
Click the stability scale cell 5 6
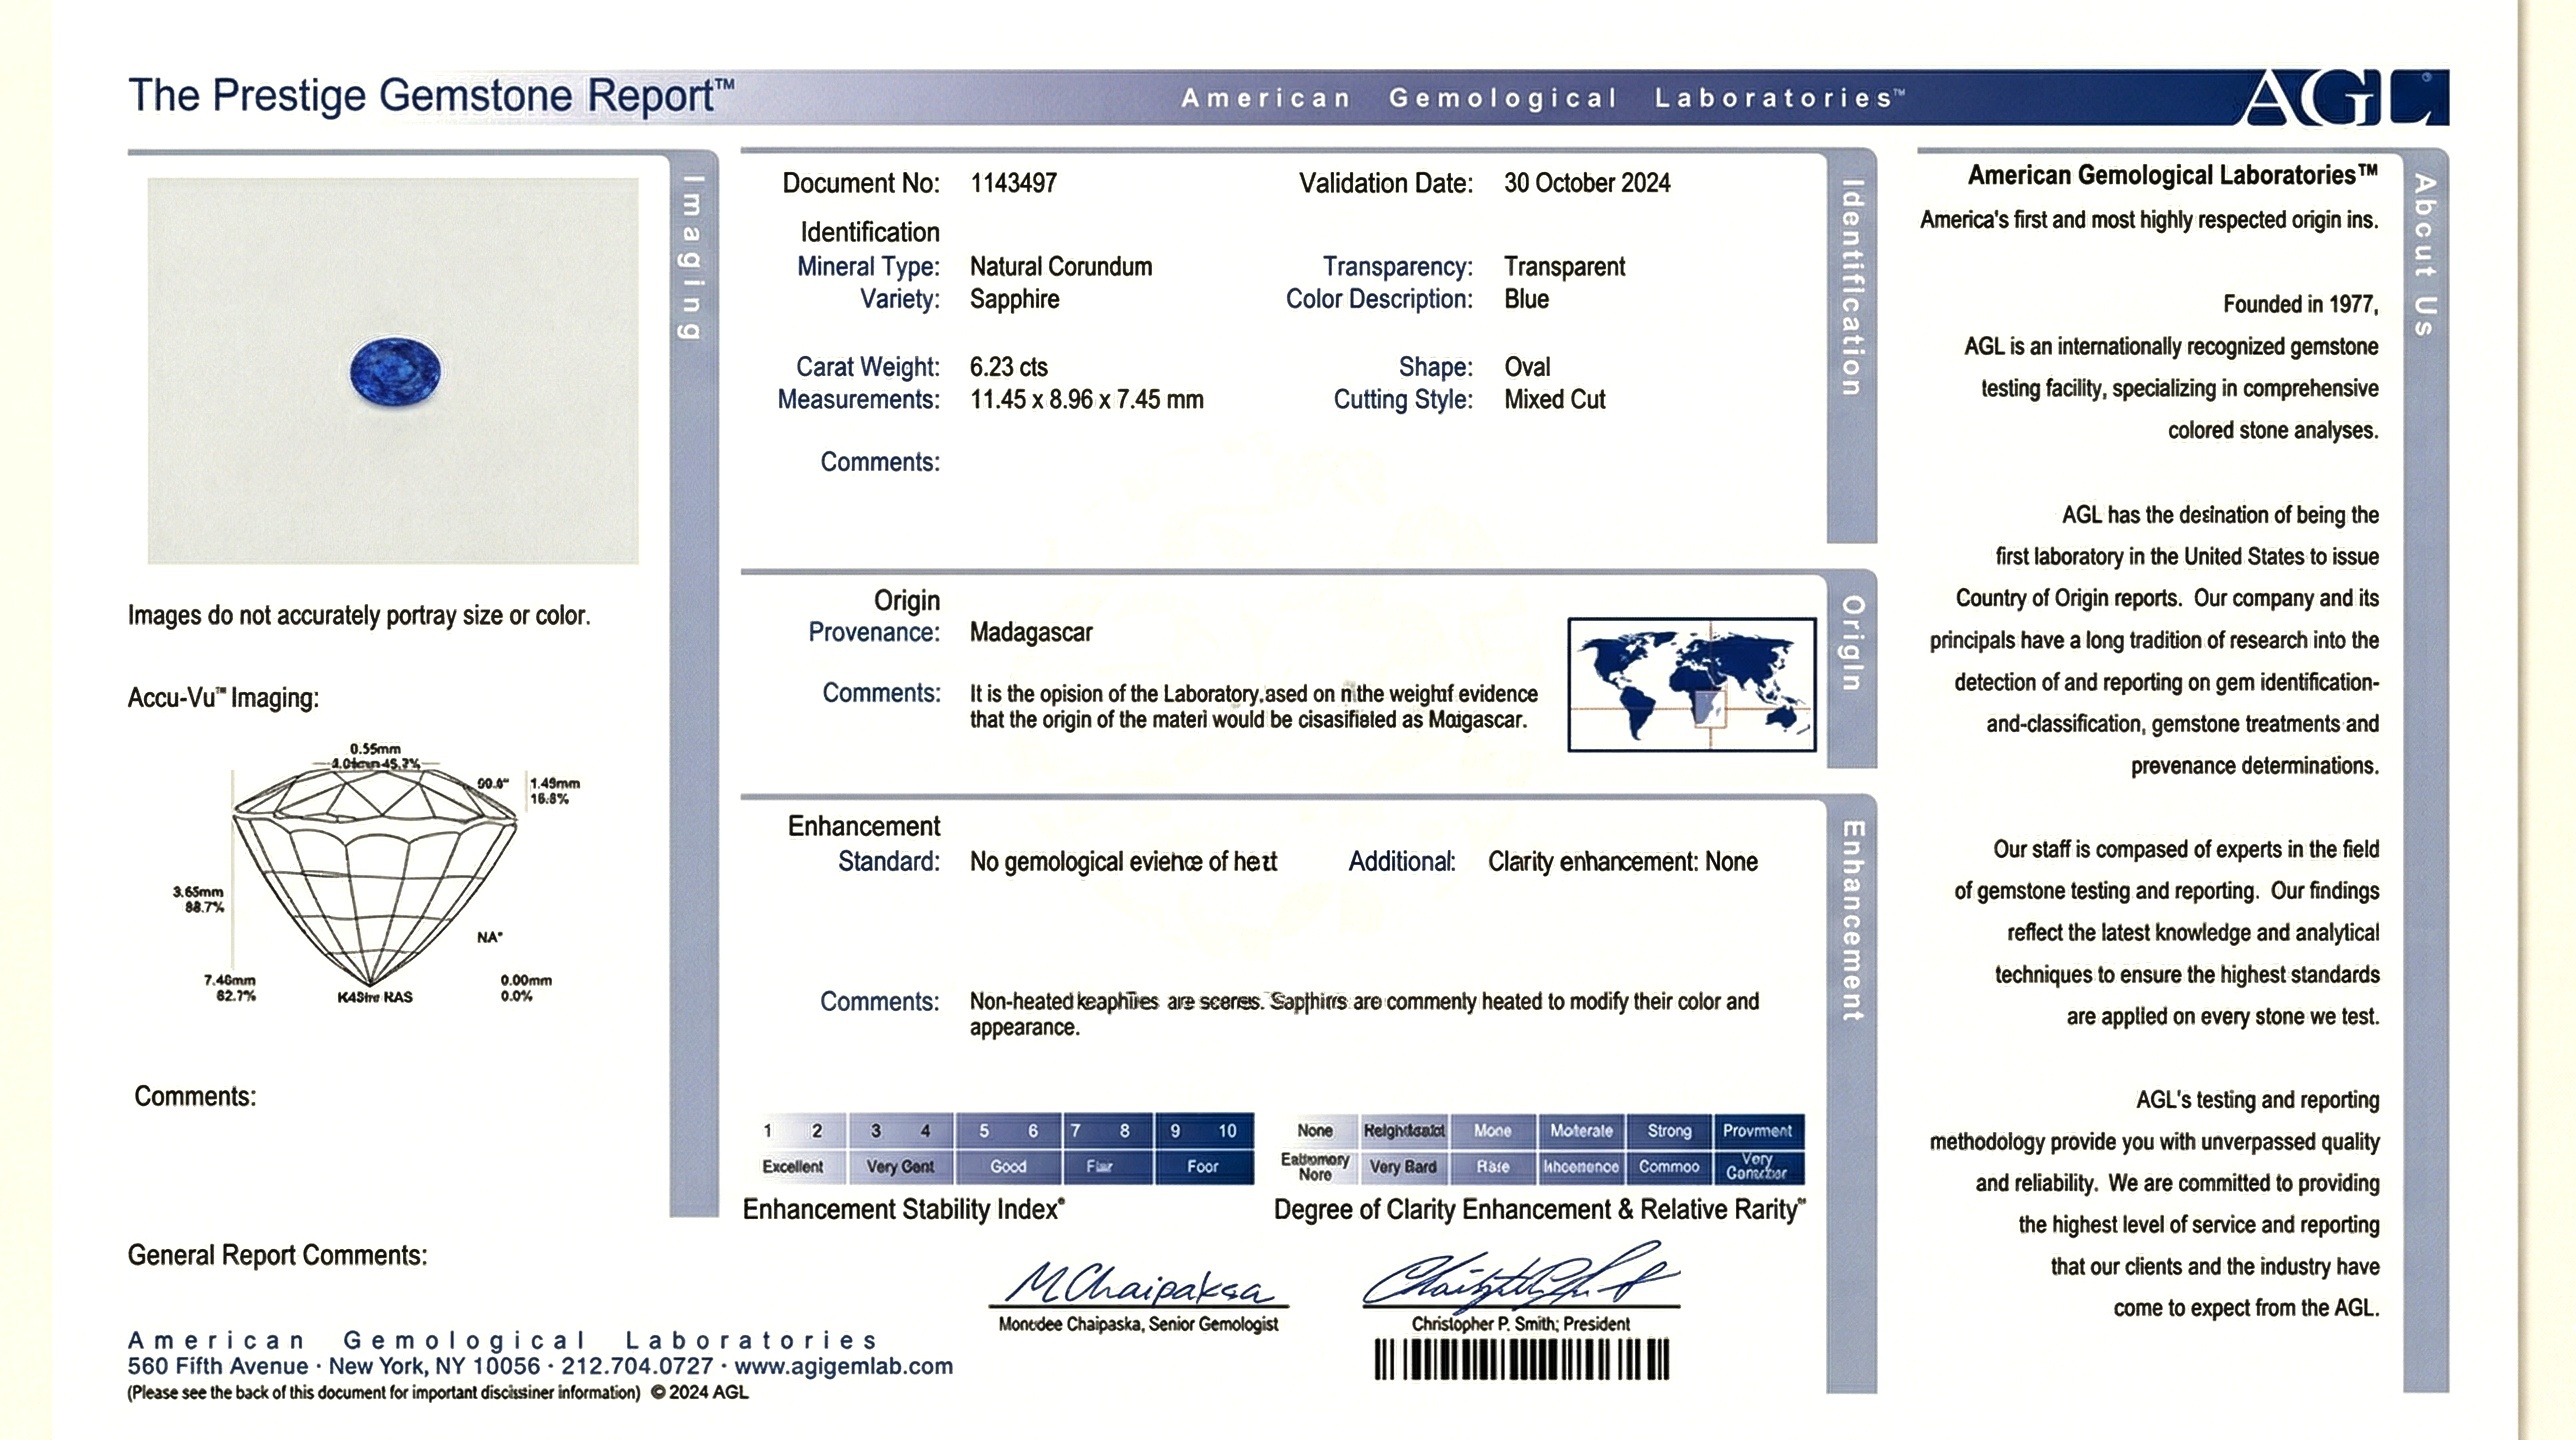[x=1009, y=1131]
